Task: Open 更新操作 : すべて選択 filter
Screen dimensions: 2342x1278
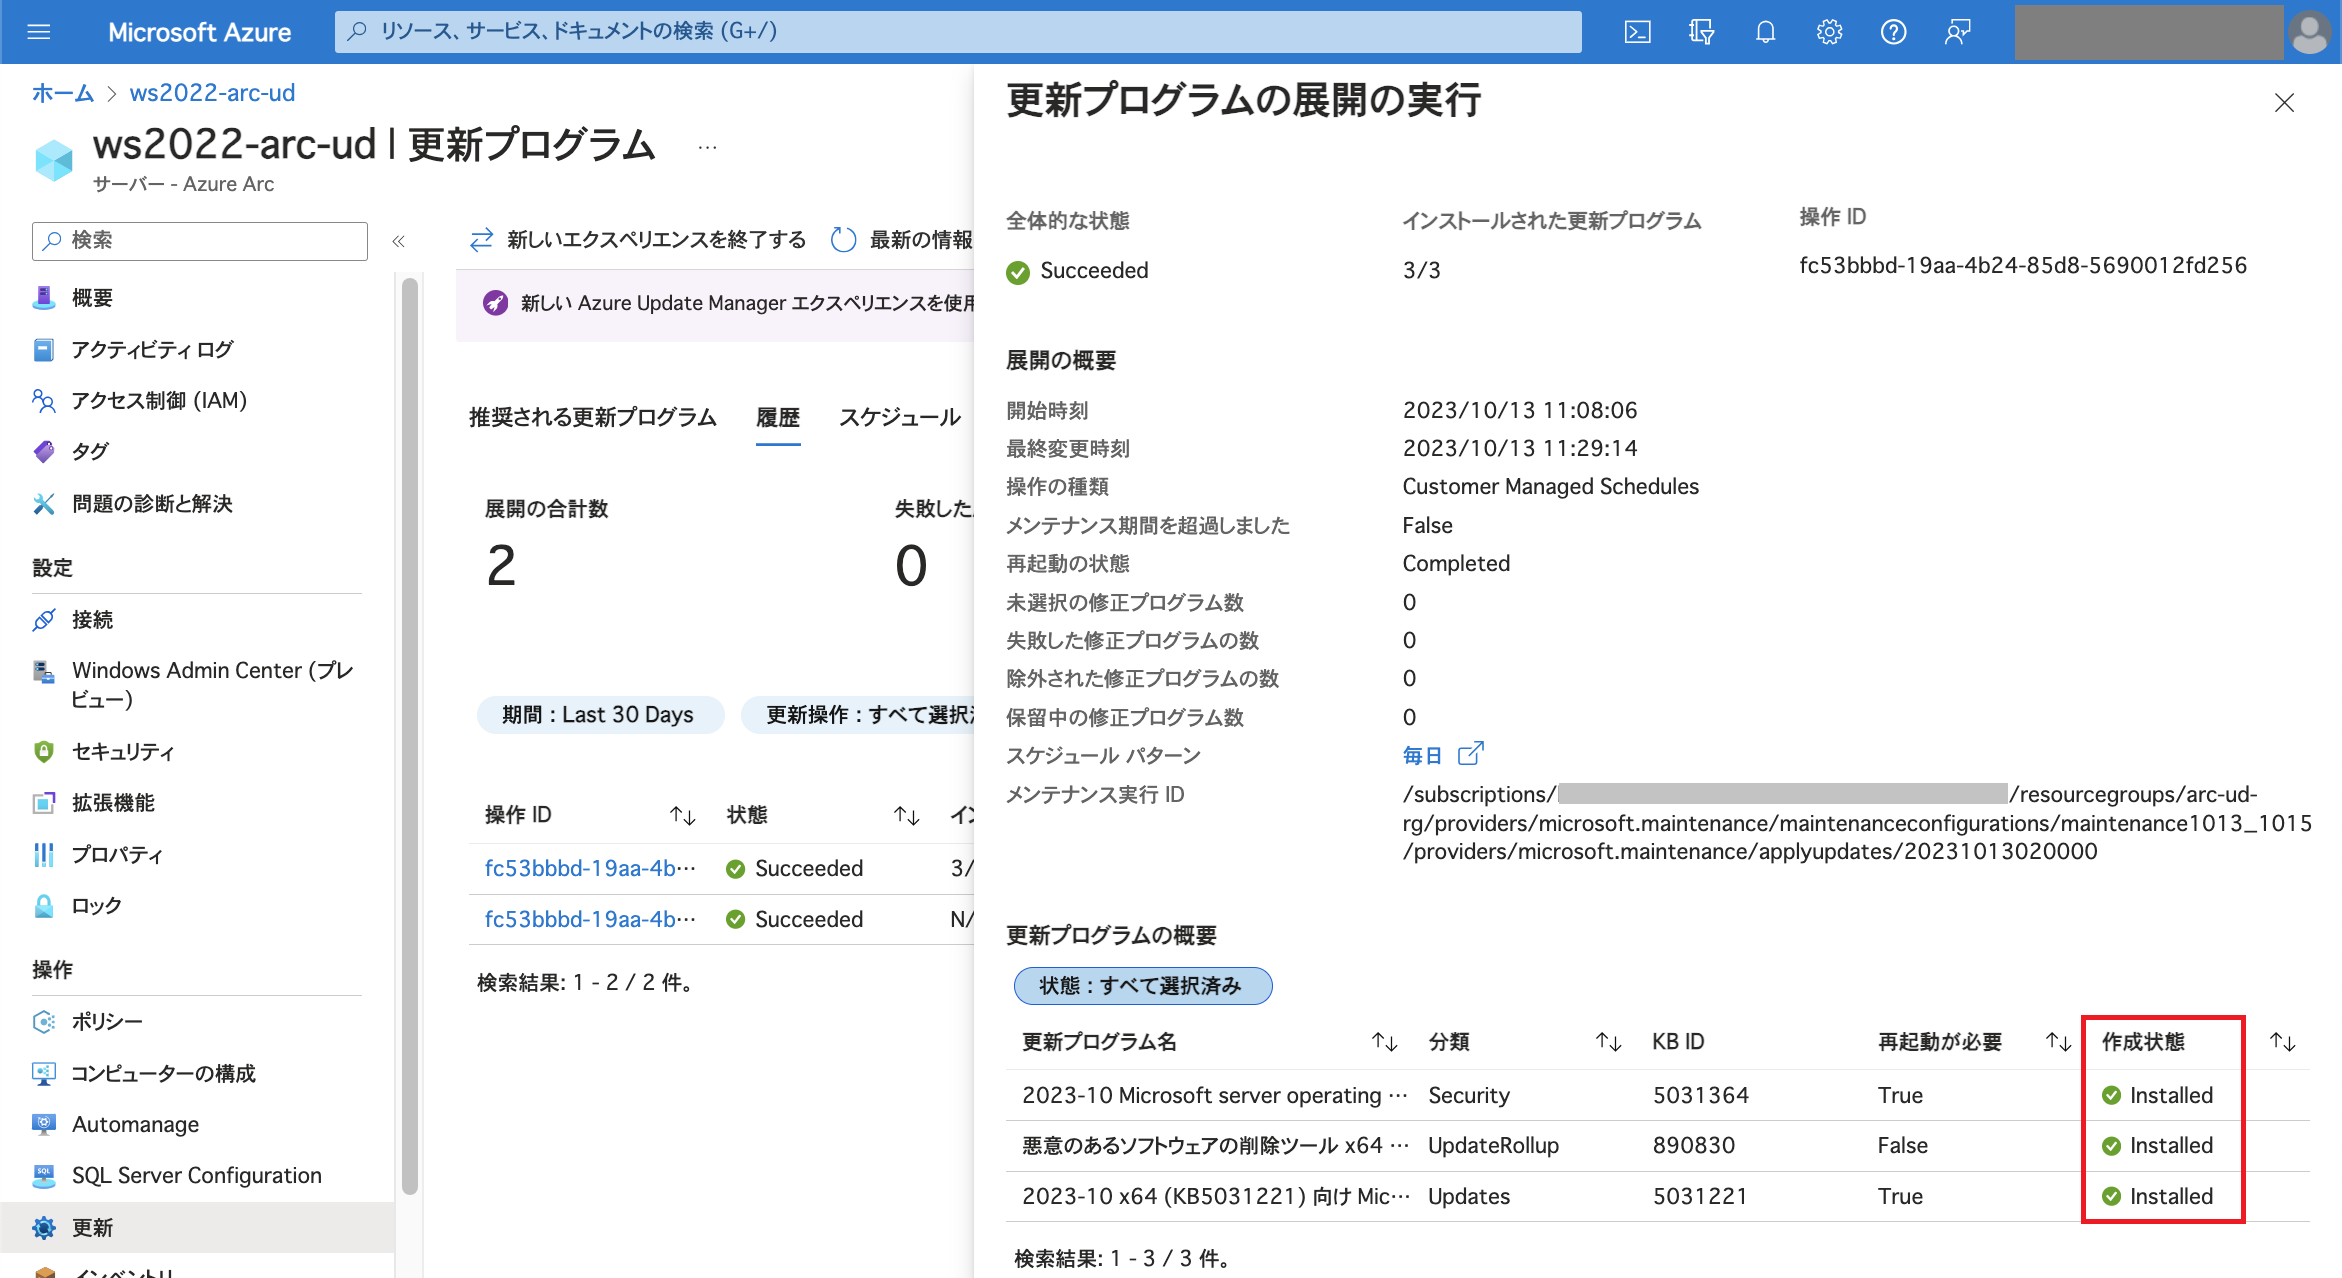Action: (x=857, y=714)
